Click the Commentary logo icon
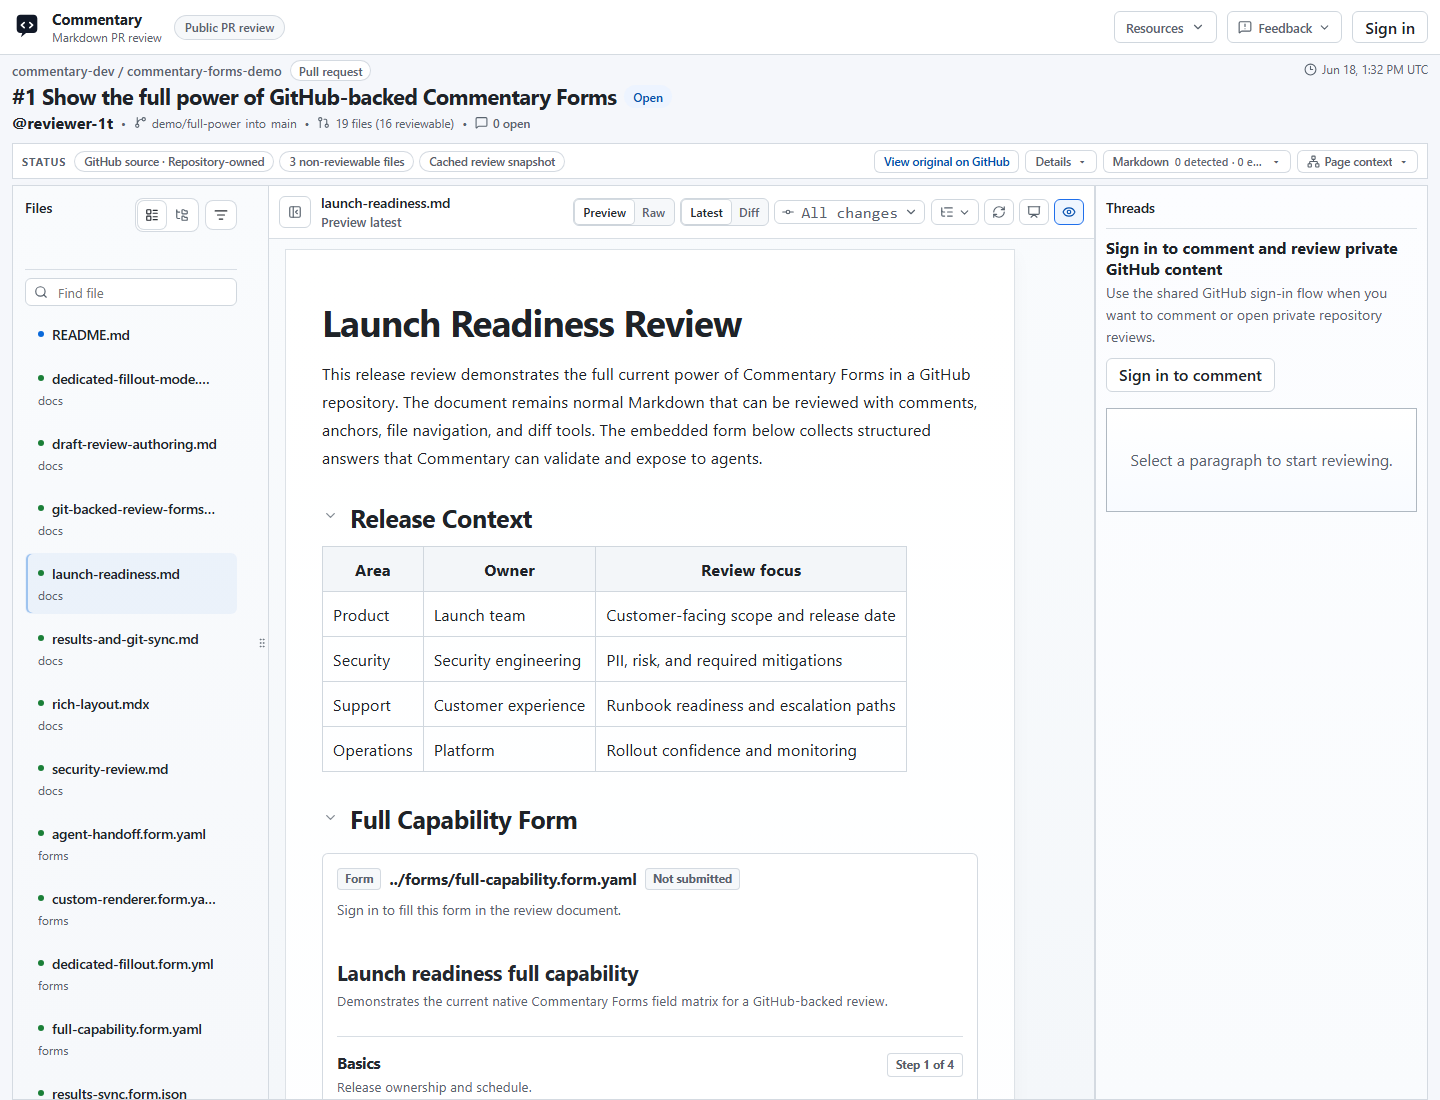Image resolution: width=1440 pixels, height=1100 pixels. click(27, 26)
